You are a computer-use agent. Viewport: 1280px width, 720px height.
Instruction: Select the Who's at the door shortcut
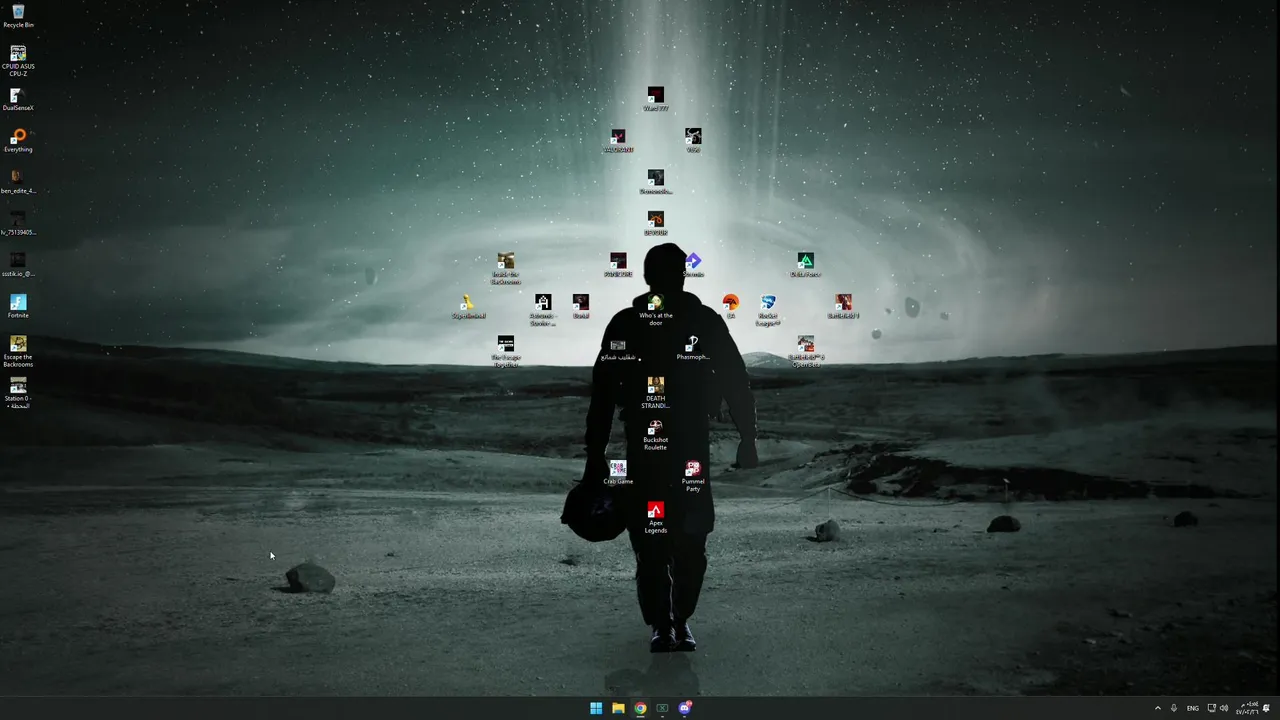655,310
